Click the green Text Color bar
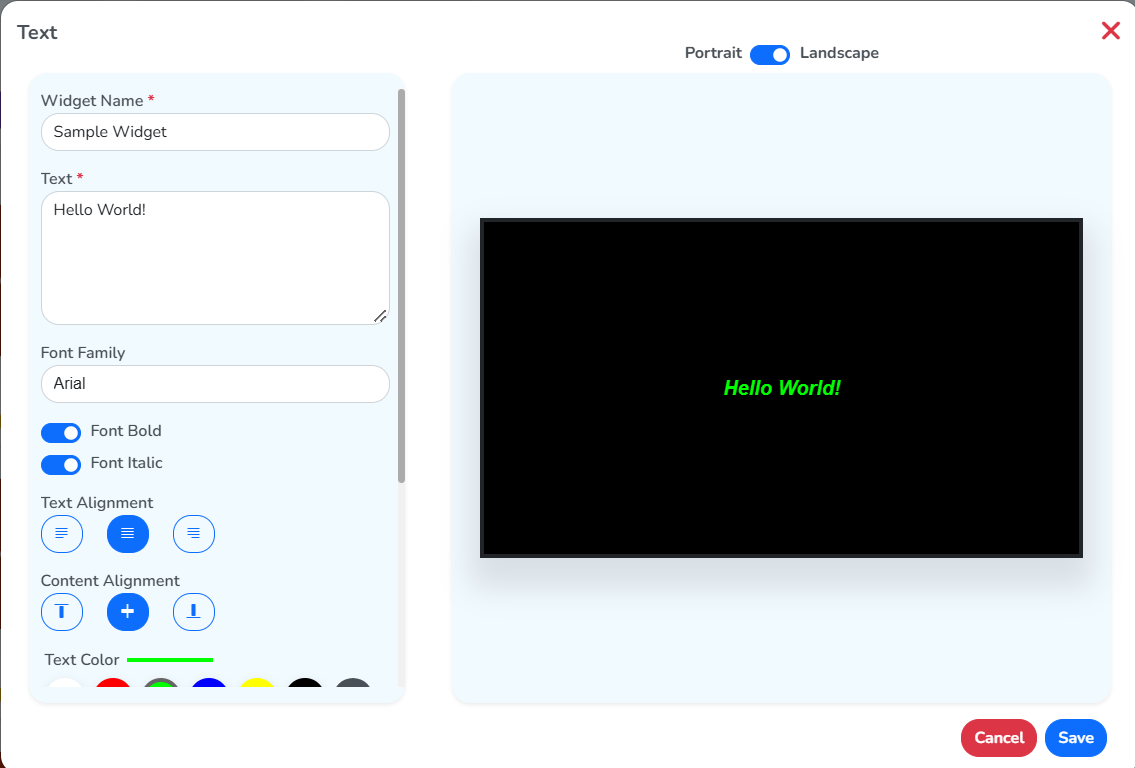This screenshot has width=1135, height=768. tap(170, 659)
